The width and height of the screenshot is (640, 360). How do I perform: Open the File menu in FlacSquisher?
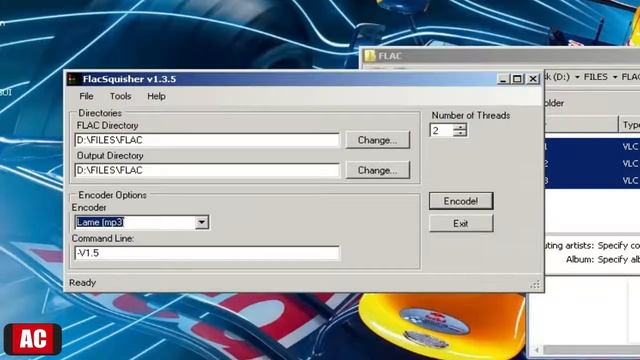point(86,96)
